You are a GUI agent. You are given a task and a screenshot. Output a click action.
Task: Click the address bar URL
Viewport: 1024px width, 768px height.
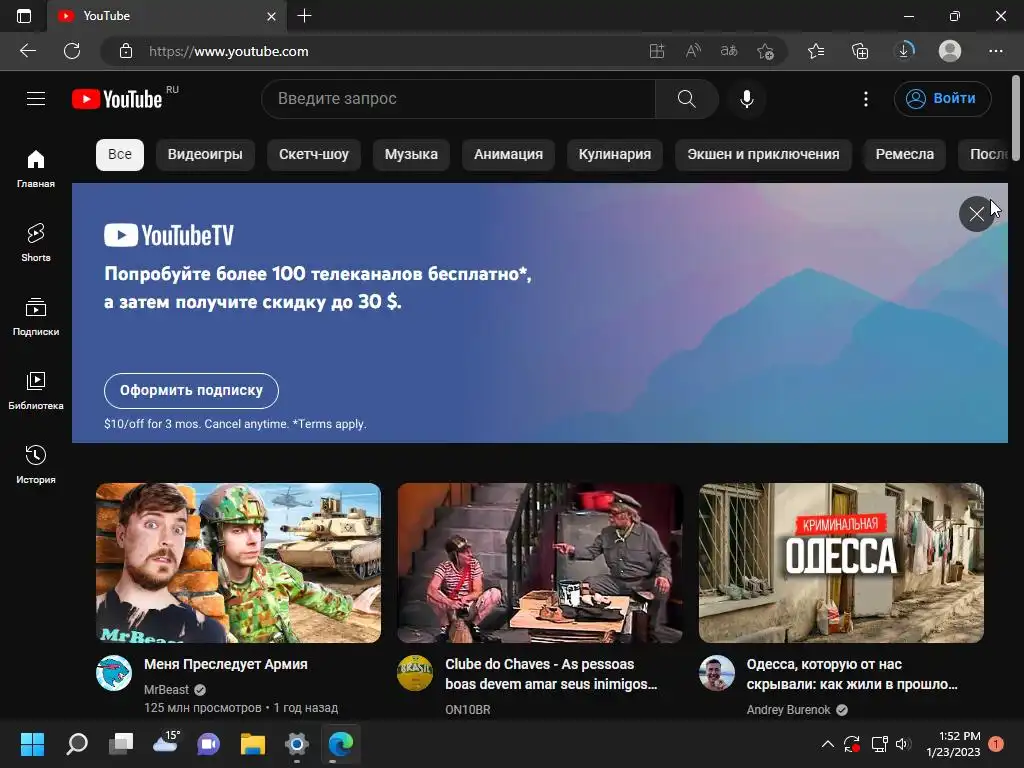[229, 51]
